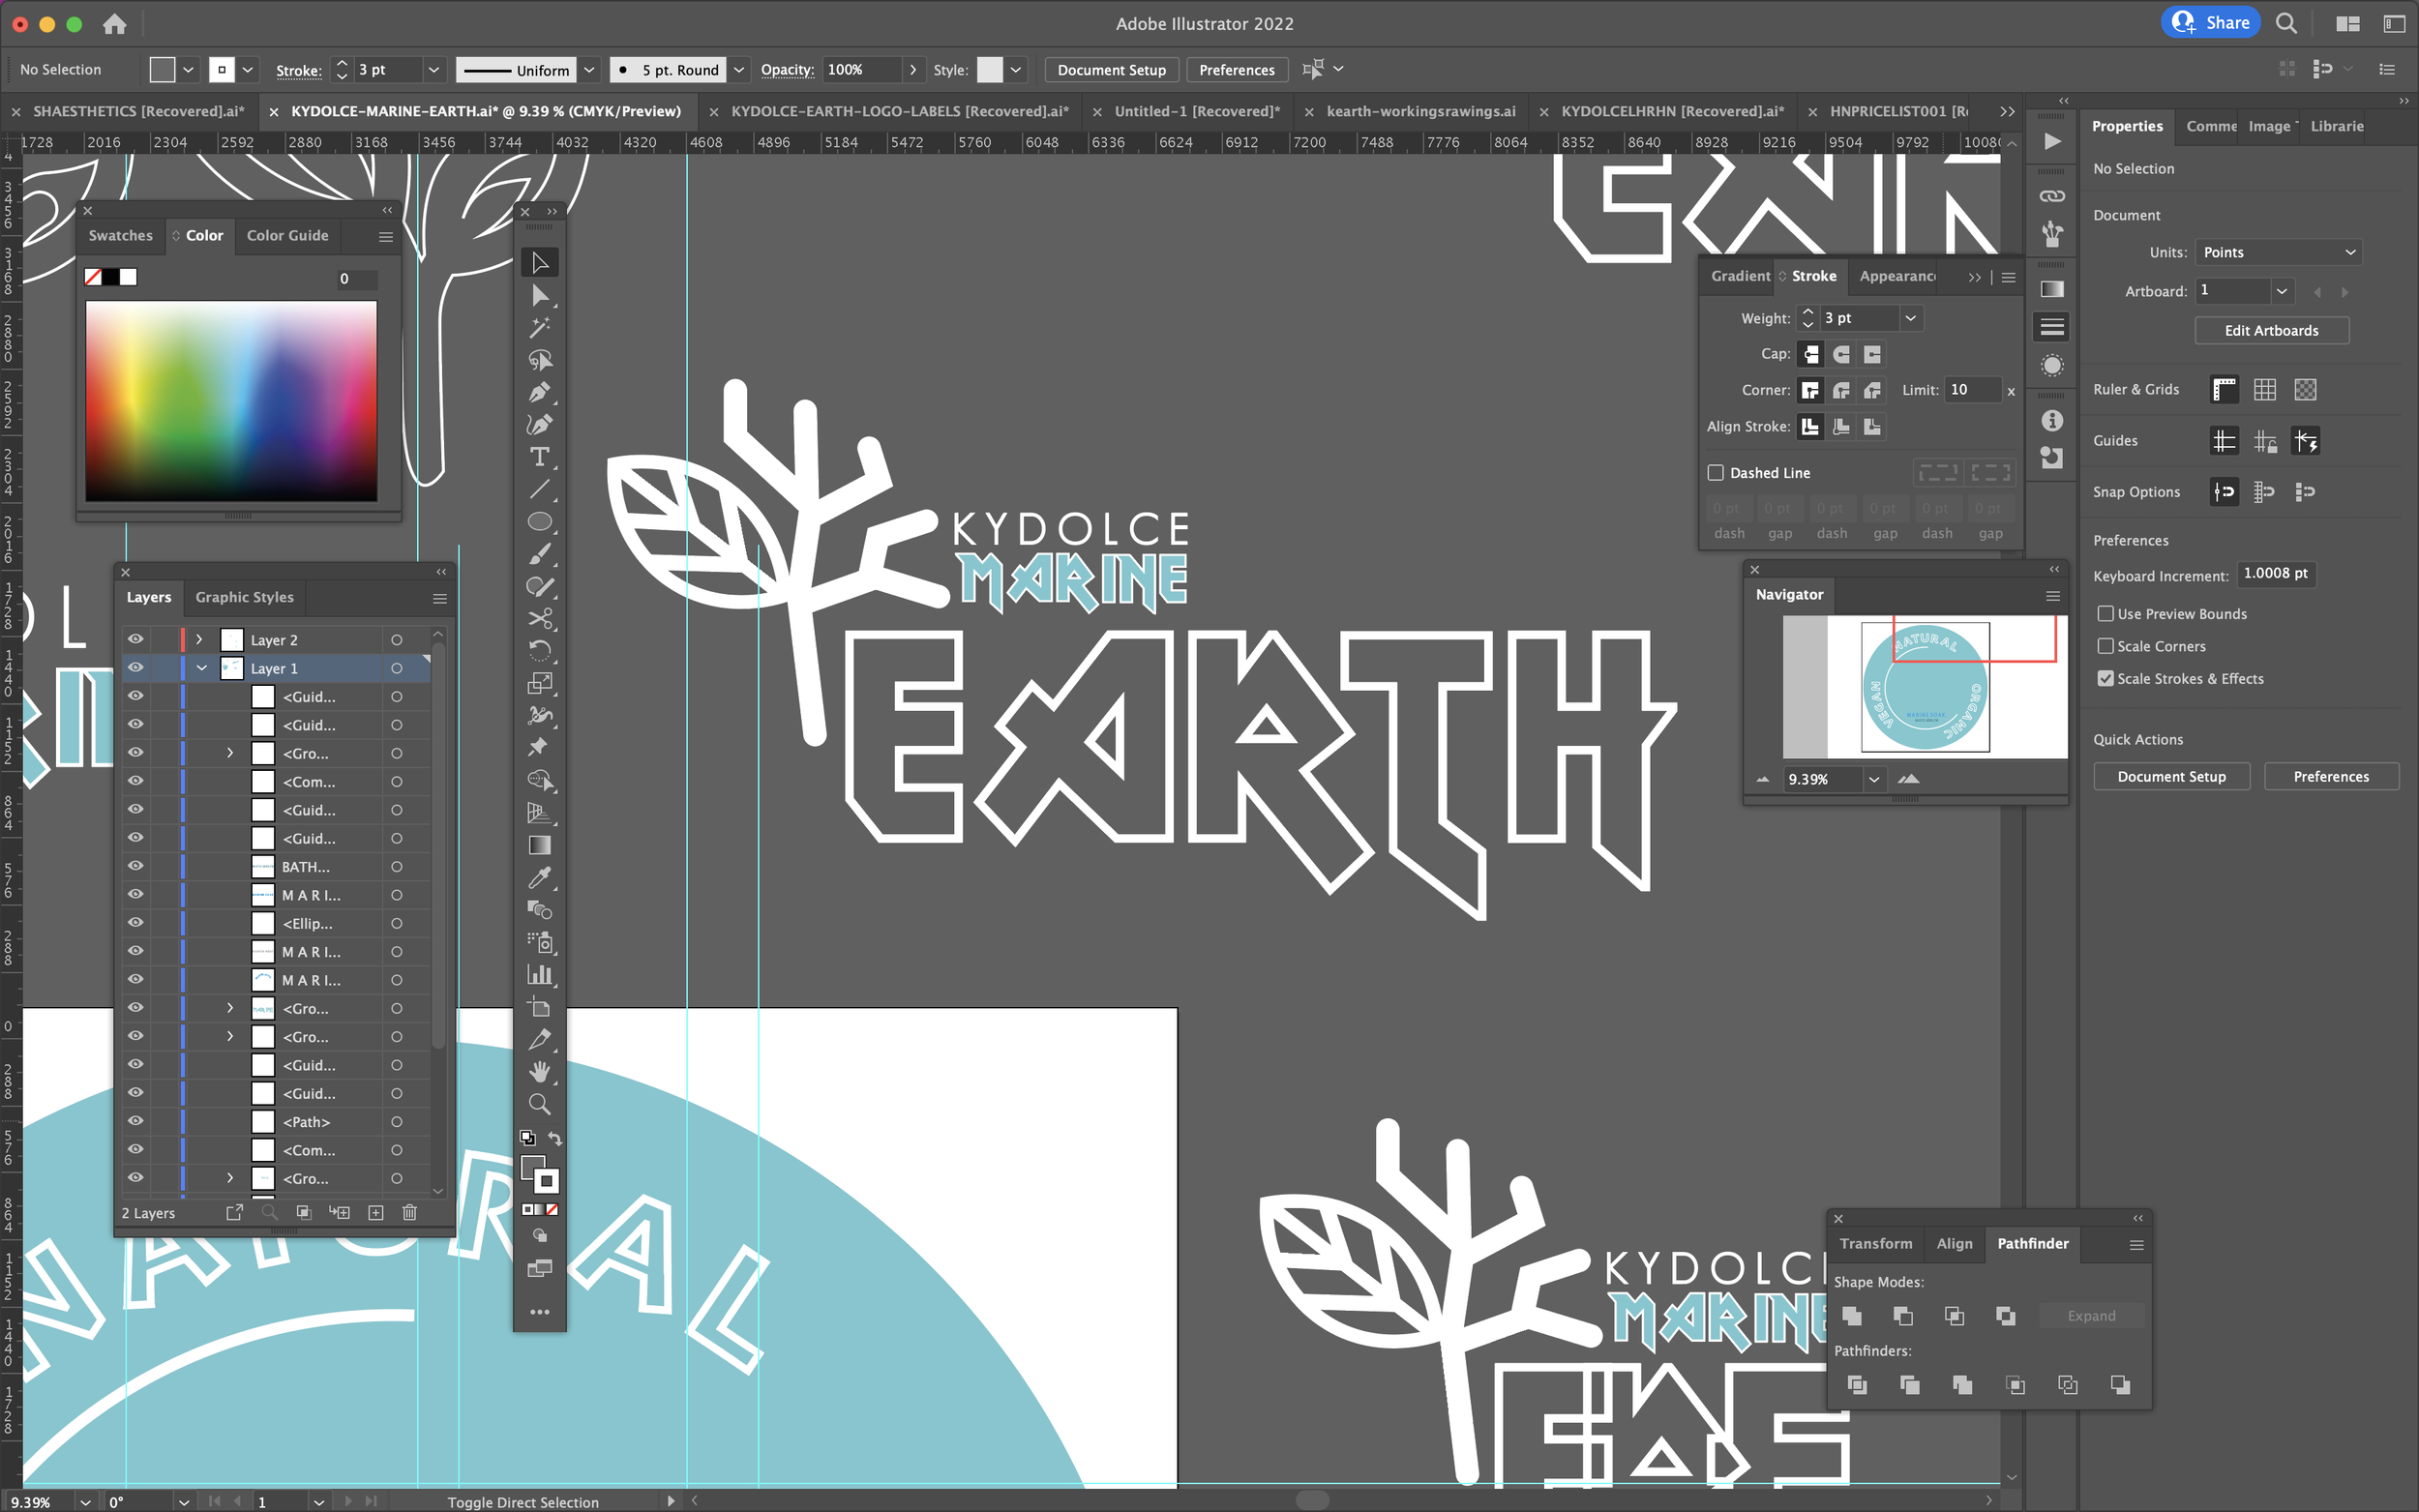Screen dimensions: 2419x1512
Task: Click the Keyboard Increment input field
Action: pos(2276,574)
